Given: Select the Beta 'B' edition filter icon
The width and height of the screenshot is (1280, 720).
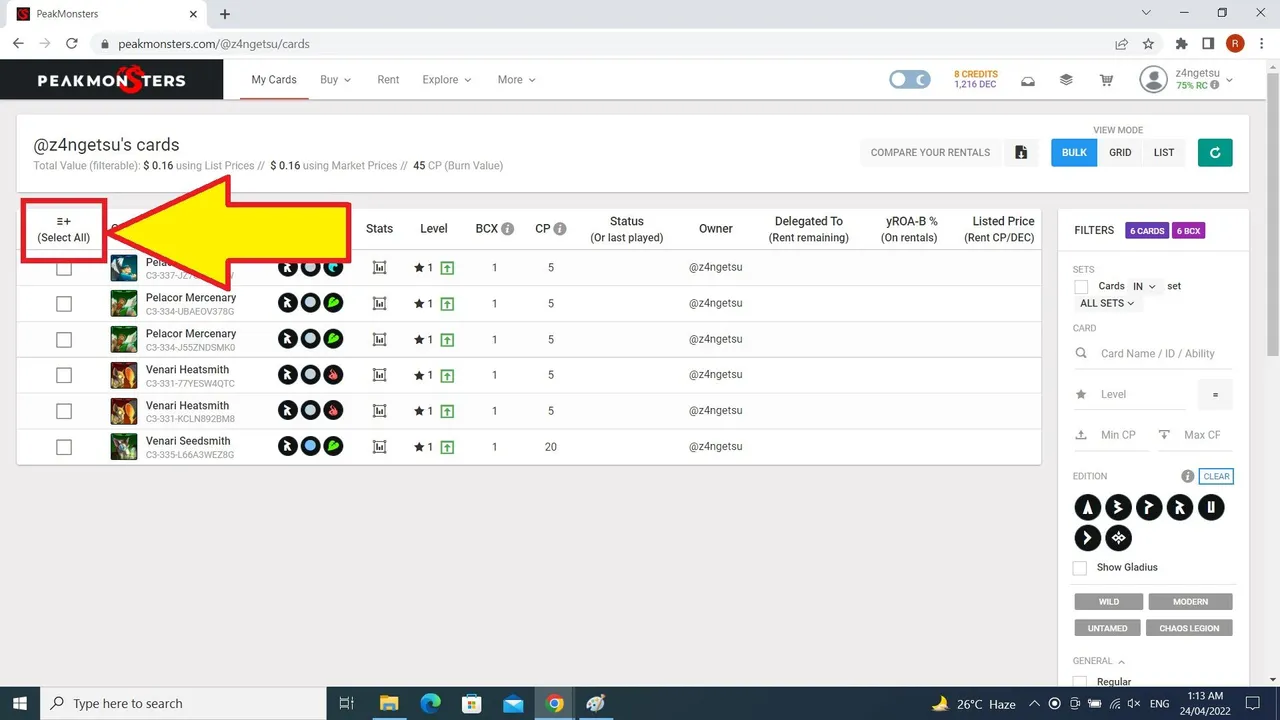Looking at the screenshot, I should (x=1118, y=507).
